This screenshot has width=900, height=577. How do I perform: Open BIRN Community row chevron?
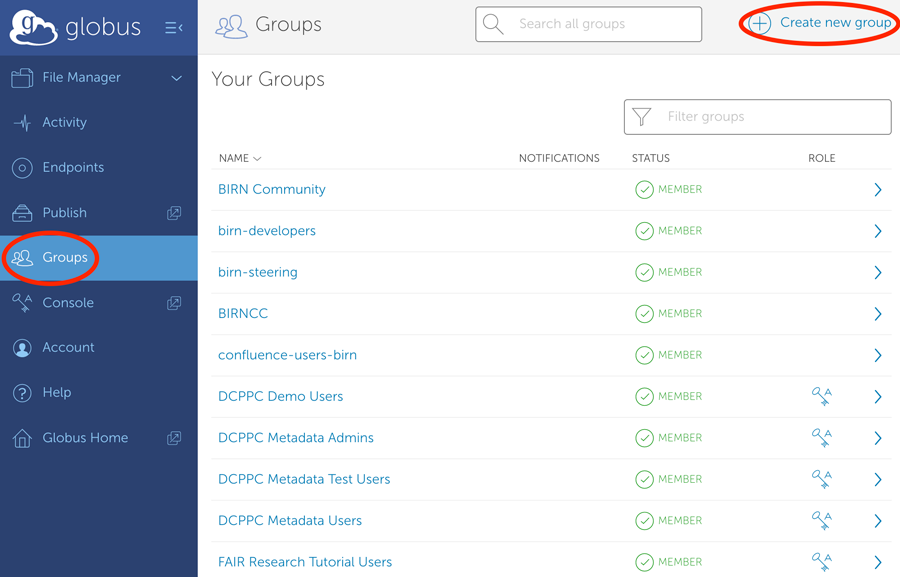pos(878,189)
